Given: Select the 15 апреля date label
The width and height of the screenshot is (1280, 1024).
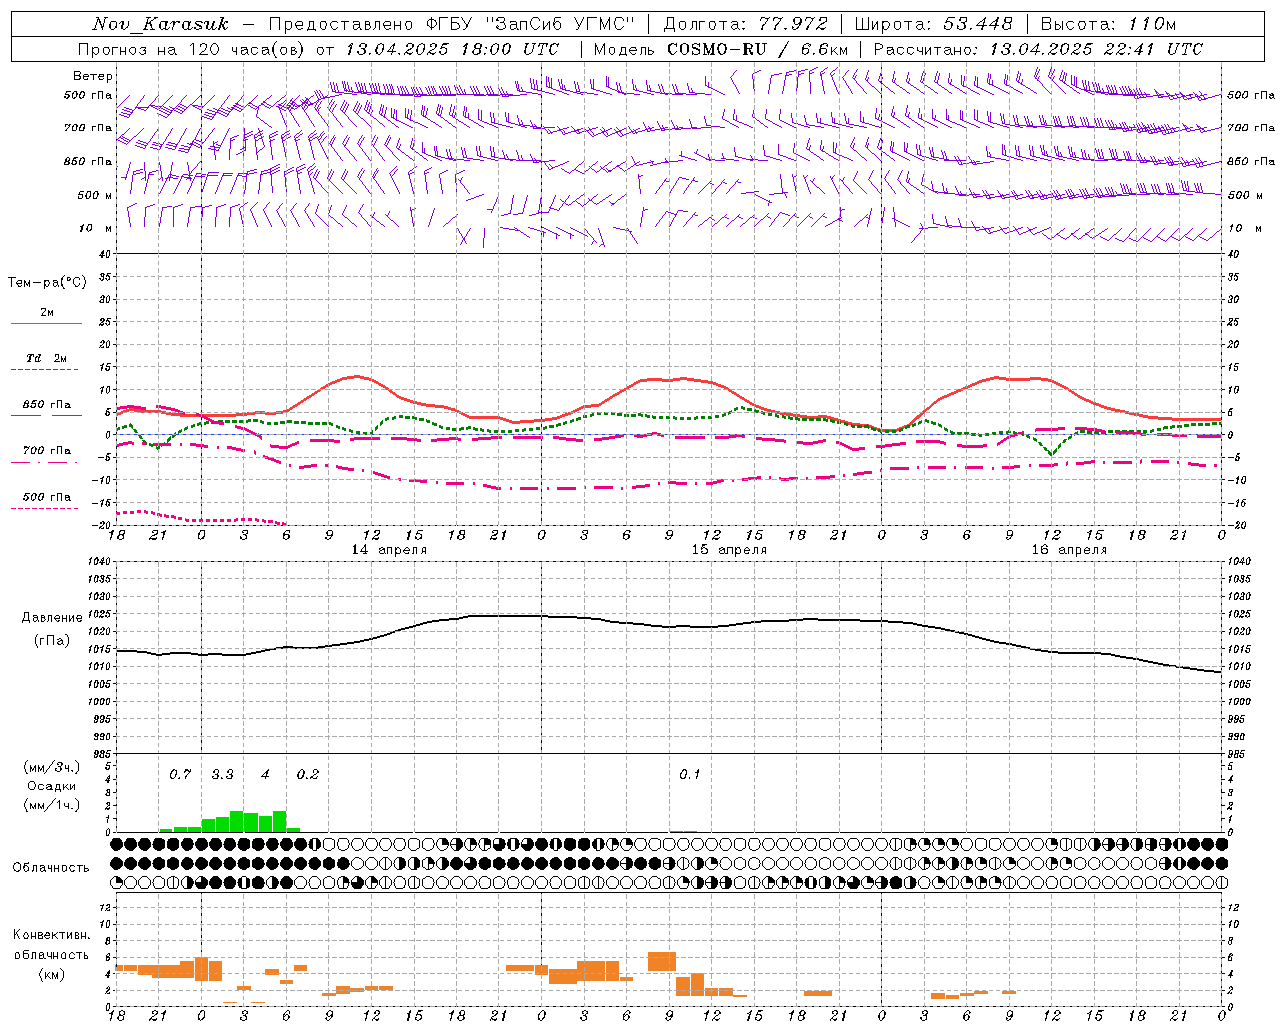Looking at the screenshot, I should (729, 550).
